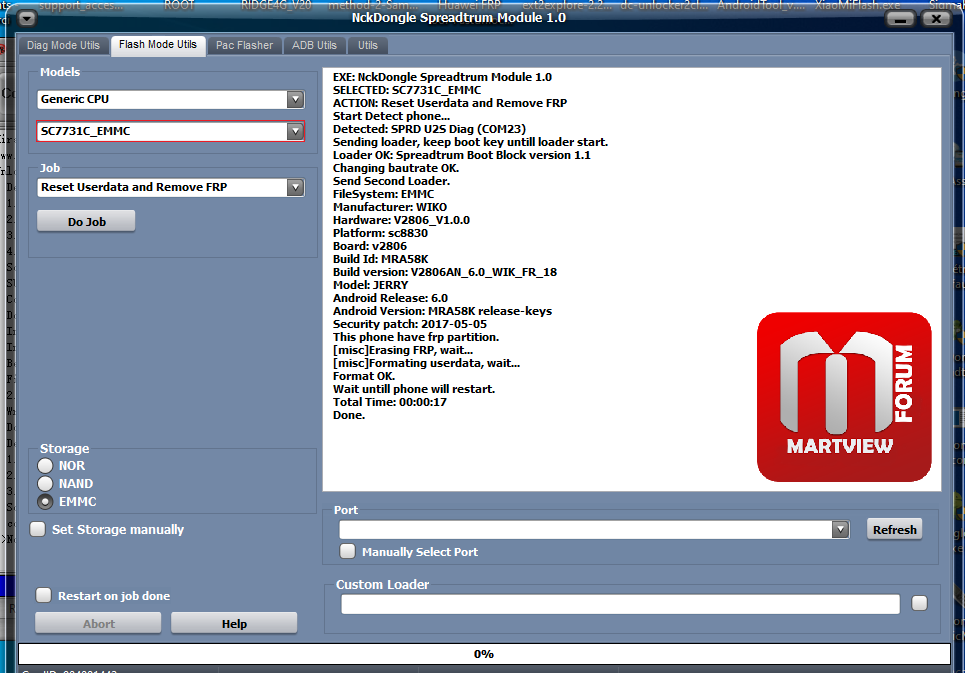Viewport: 965px width, 673px height.
Task: Click '[misc]Erasing FRP, wait...' log line
Action: click(x=403, y=350)
